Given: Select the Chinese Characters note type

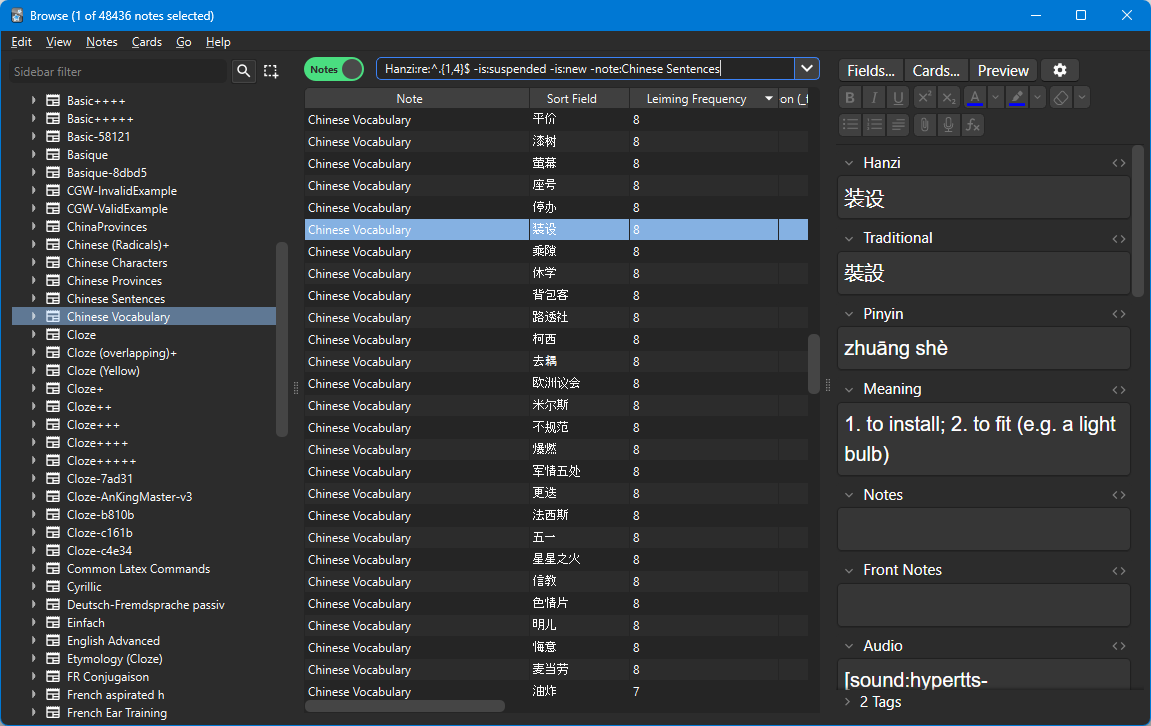Looking at the screenshot, I should 117,262.
